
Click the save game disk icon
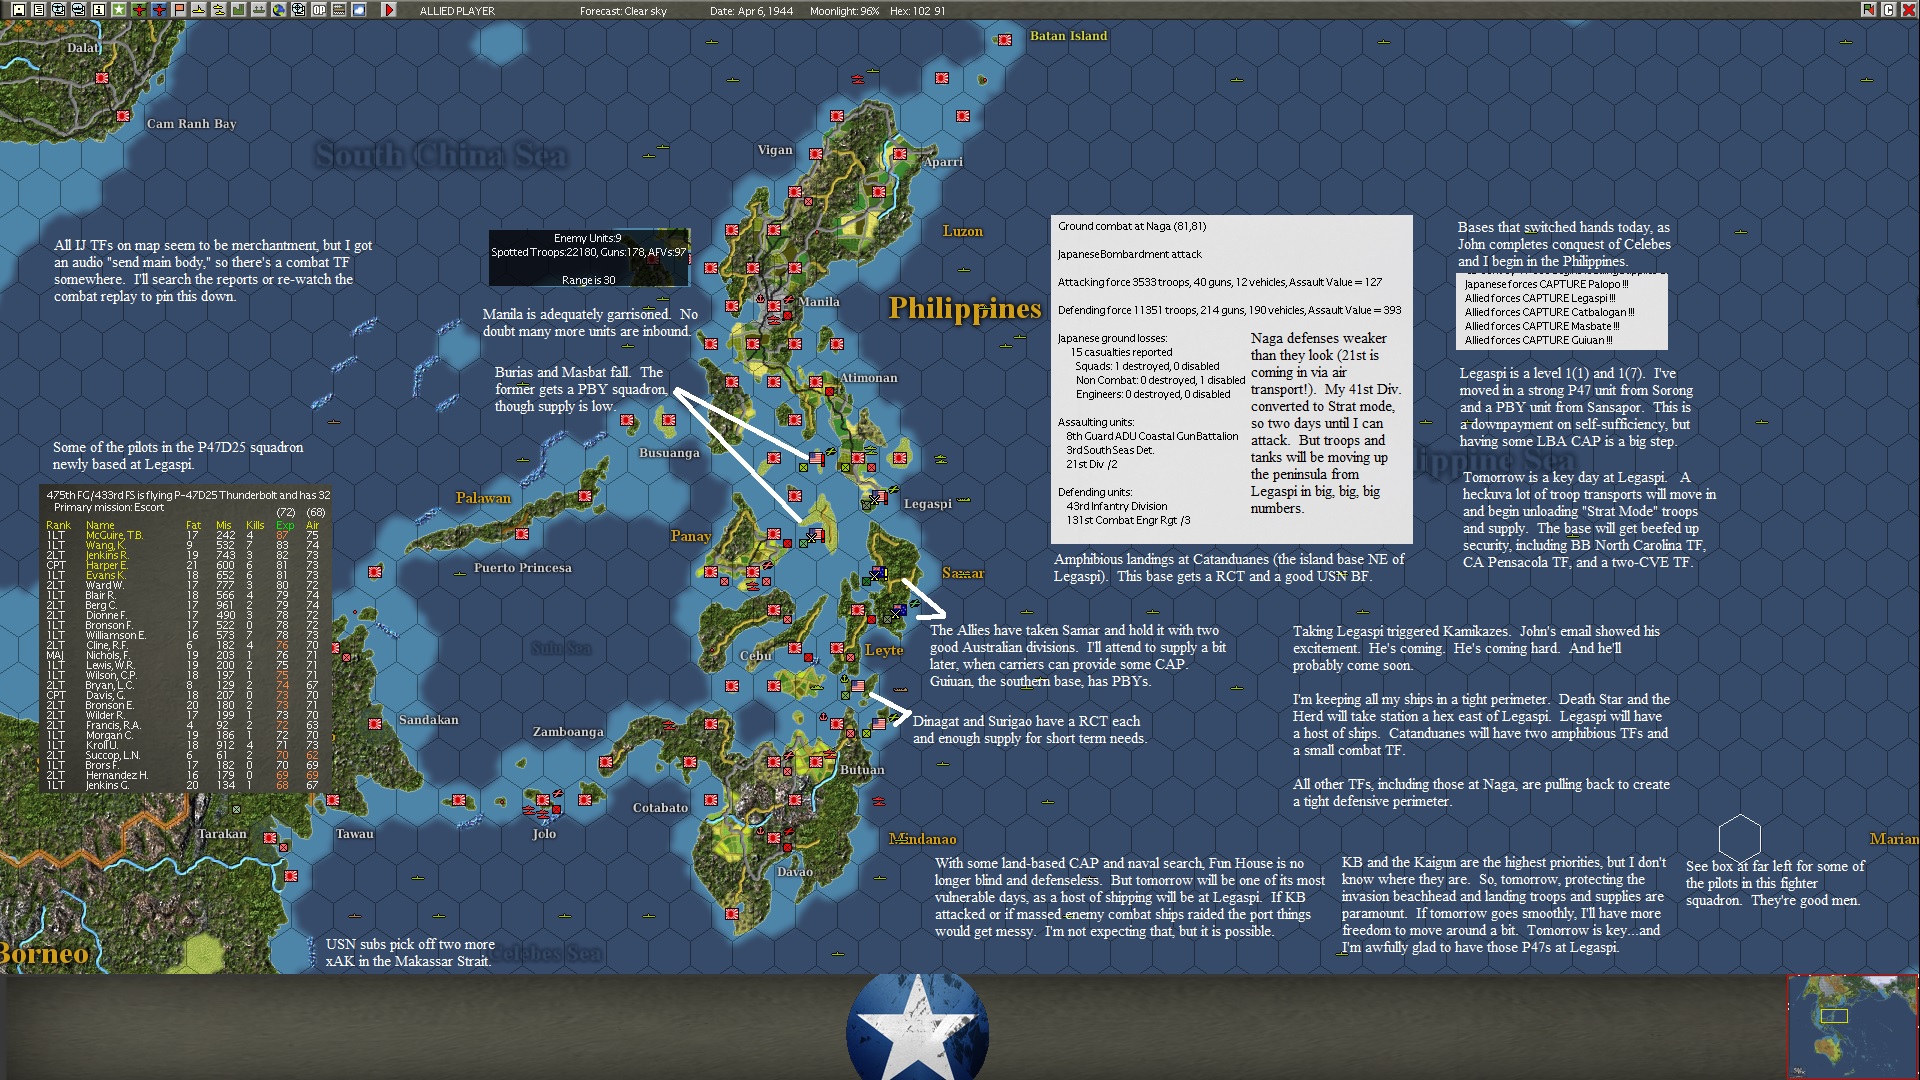19,10
